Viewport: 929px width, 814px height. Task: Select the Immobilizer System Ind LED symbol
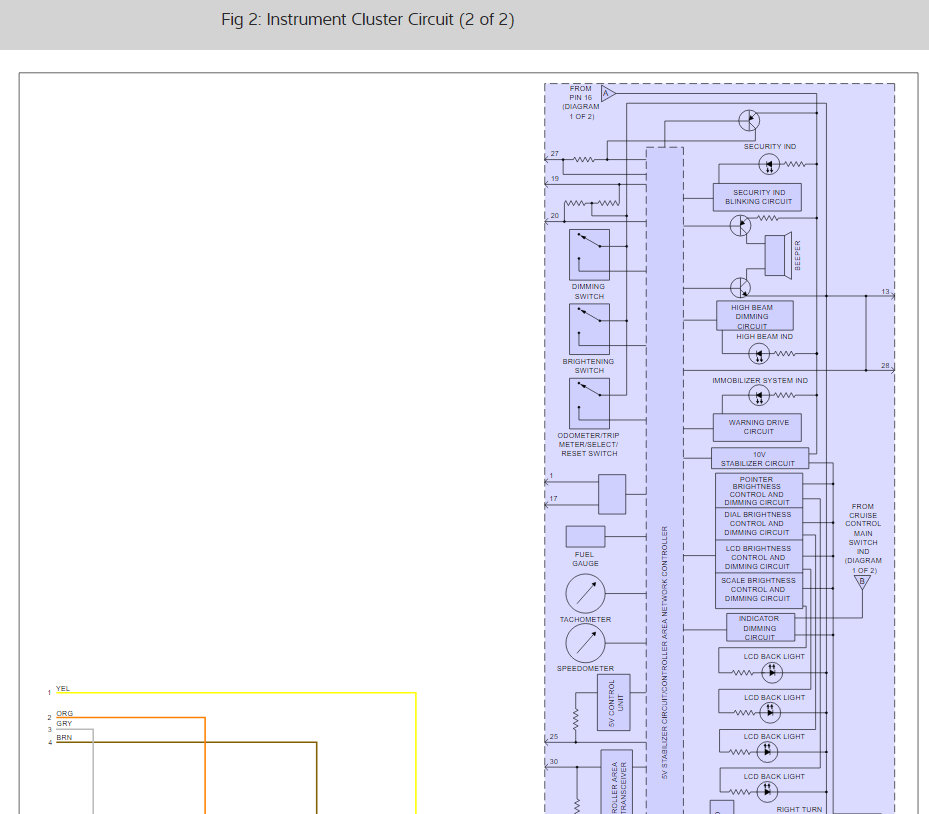click(x=759, y=395)
